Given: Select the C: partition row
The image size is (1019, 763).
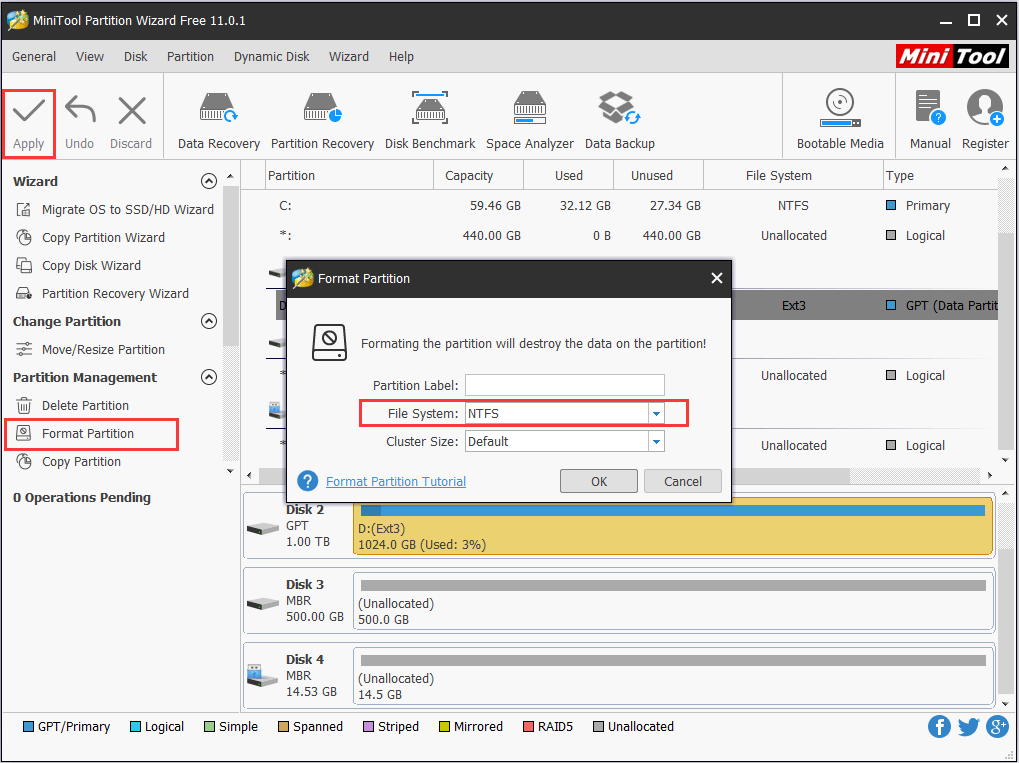Looking at the screenshot, I should click(x=617, y=205).
